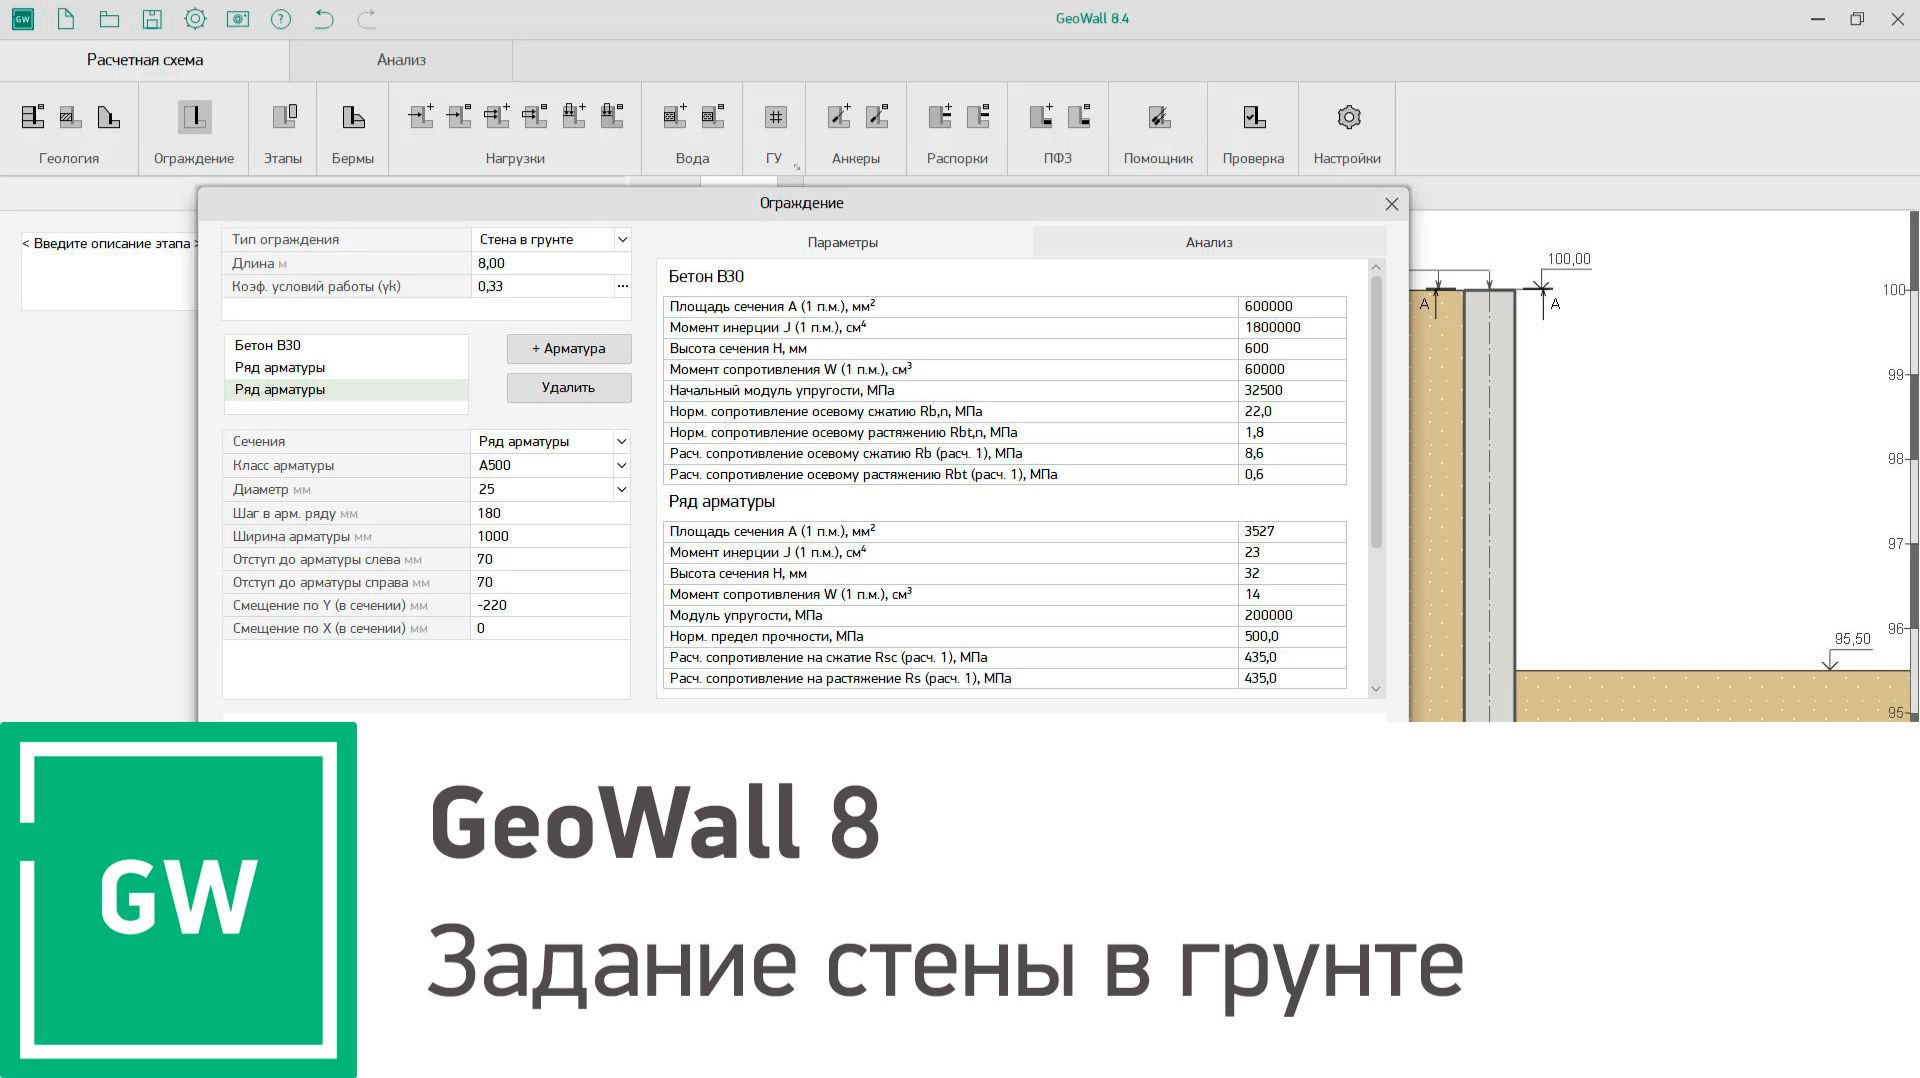Open the Тип ограждения dropdown
Screen dimensions: 1920x1078
[x=622, y=240]
